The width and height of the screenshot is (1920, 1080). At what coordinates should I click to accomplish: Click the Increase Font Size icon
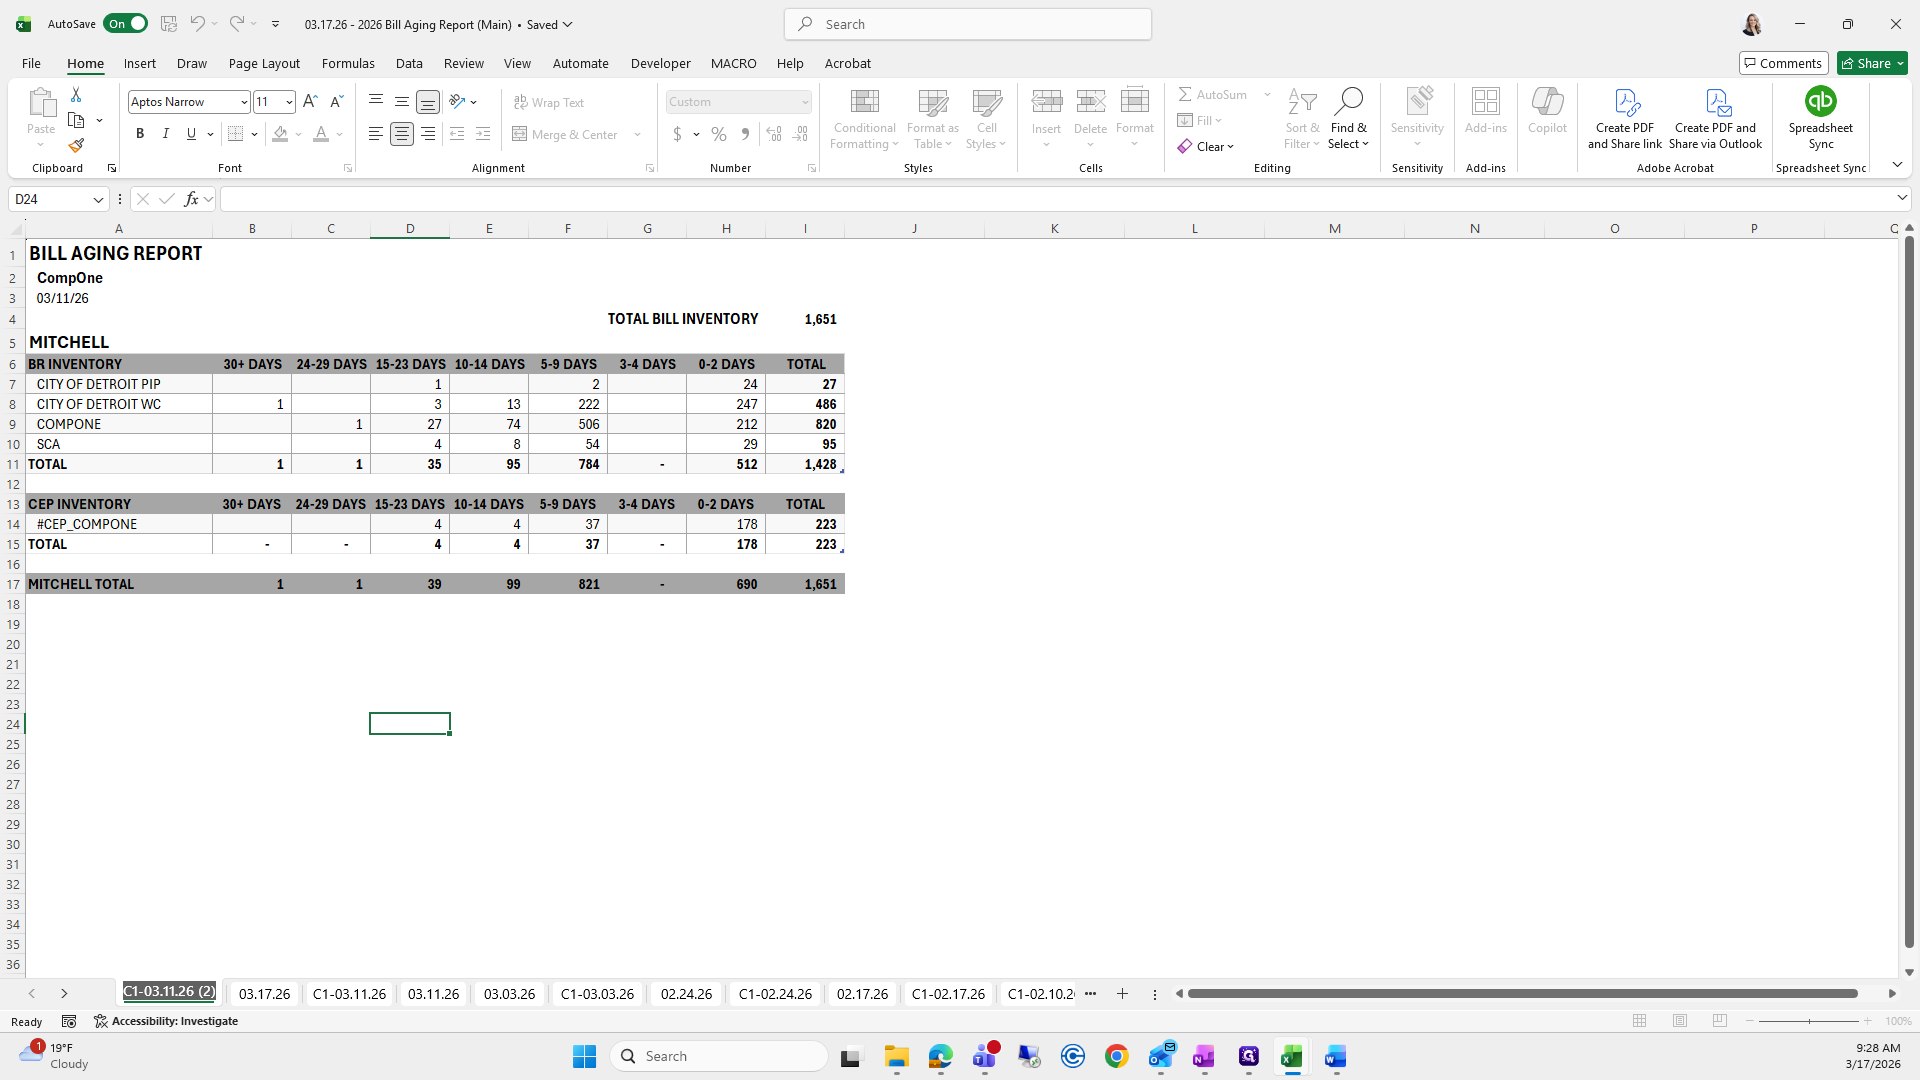pos(310,102)
